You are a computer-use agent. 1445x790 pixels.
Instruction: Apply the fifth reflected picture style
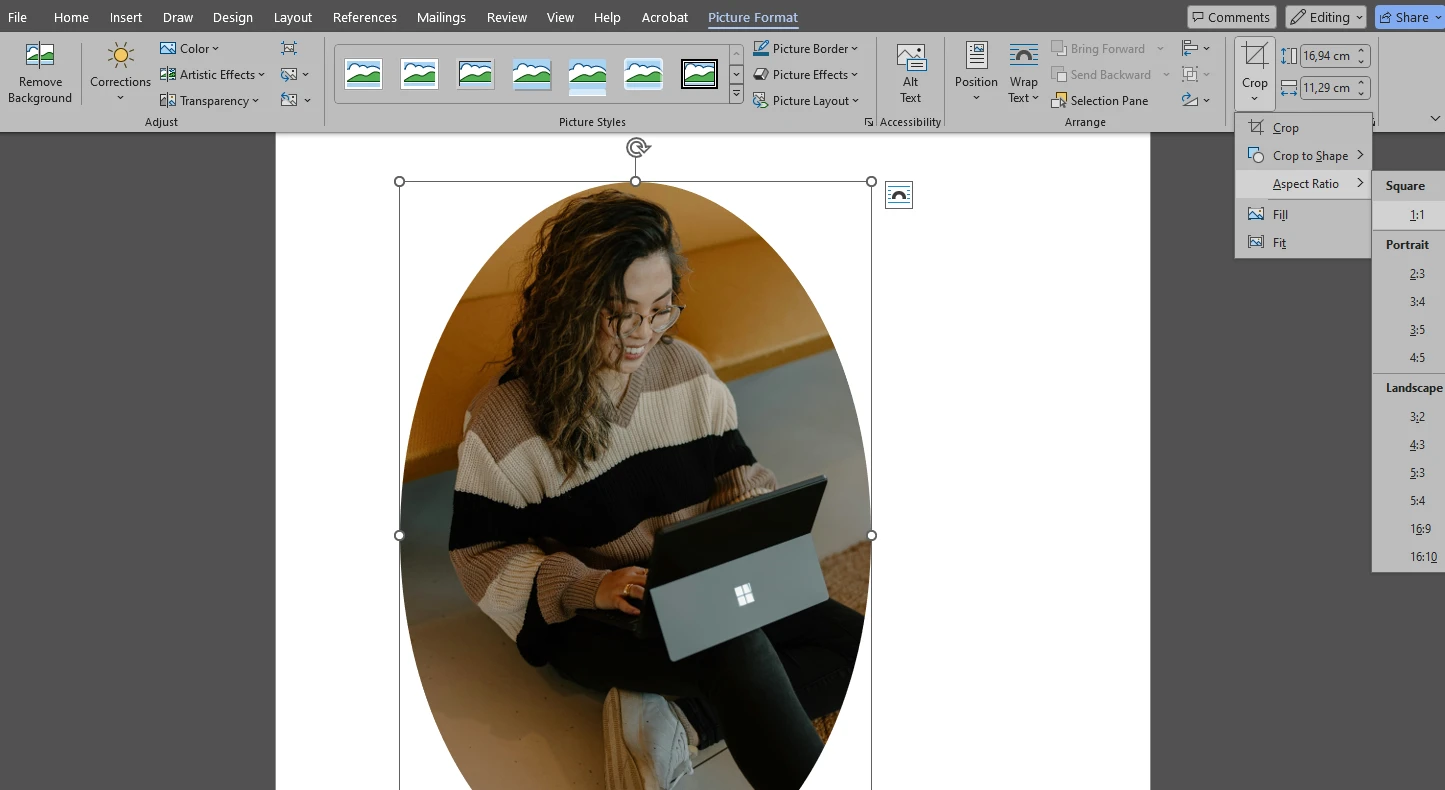pyautogui.click(x=587, y=76)
